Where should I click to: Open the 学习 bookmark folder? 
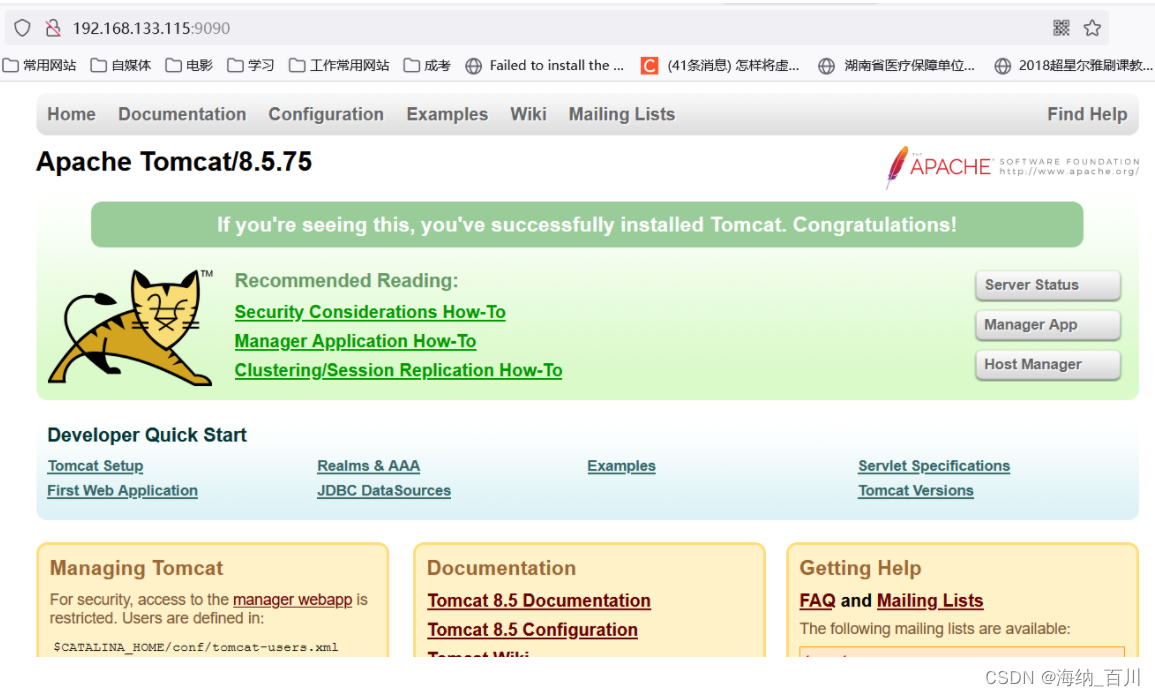click(251, 66)
